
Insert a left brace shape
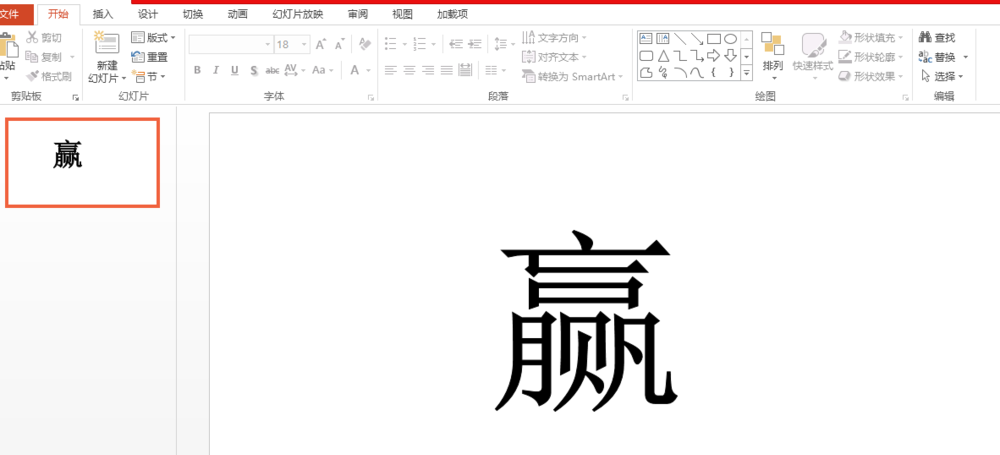click(714, 72)
